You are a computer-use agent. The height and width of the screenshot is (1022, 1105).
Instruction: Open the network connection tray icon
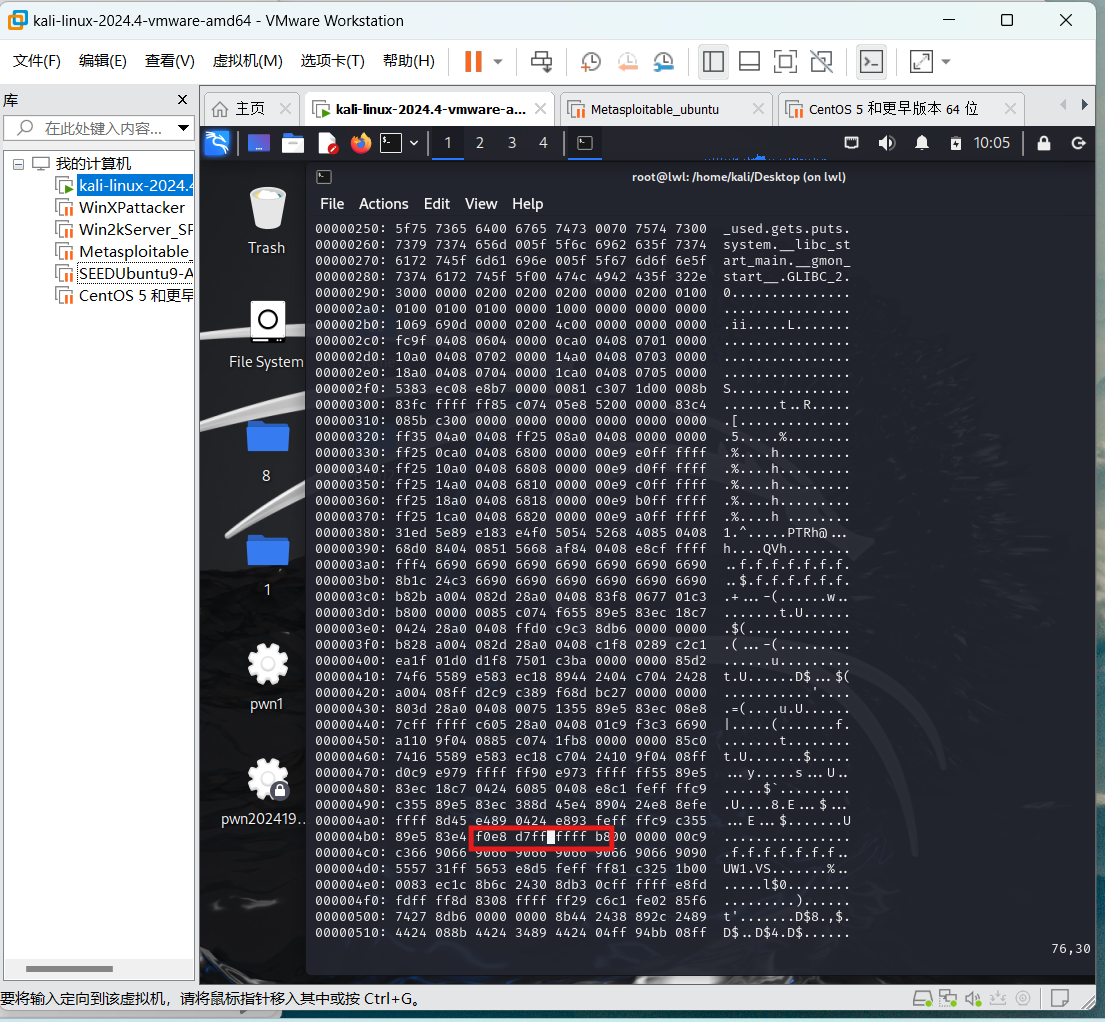click(851, 143)
